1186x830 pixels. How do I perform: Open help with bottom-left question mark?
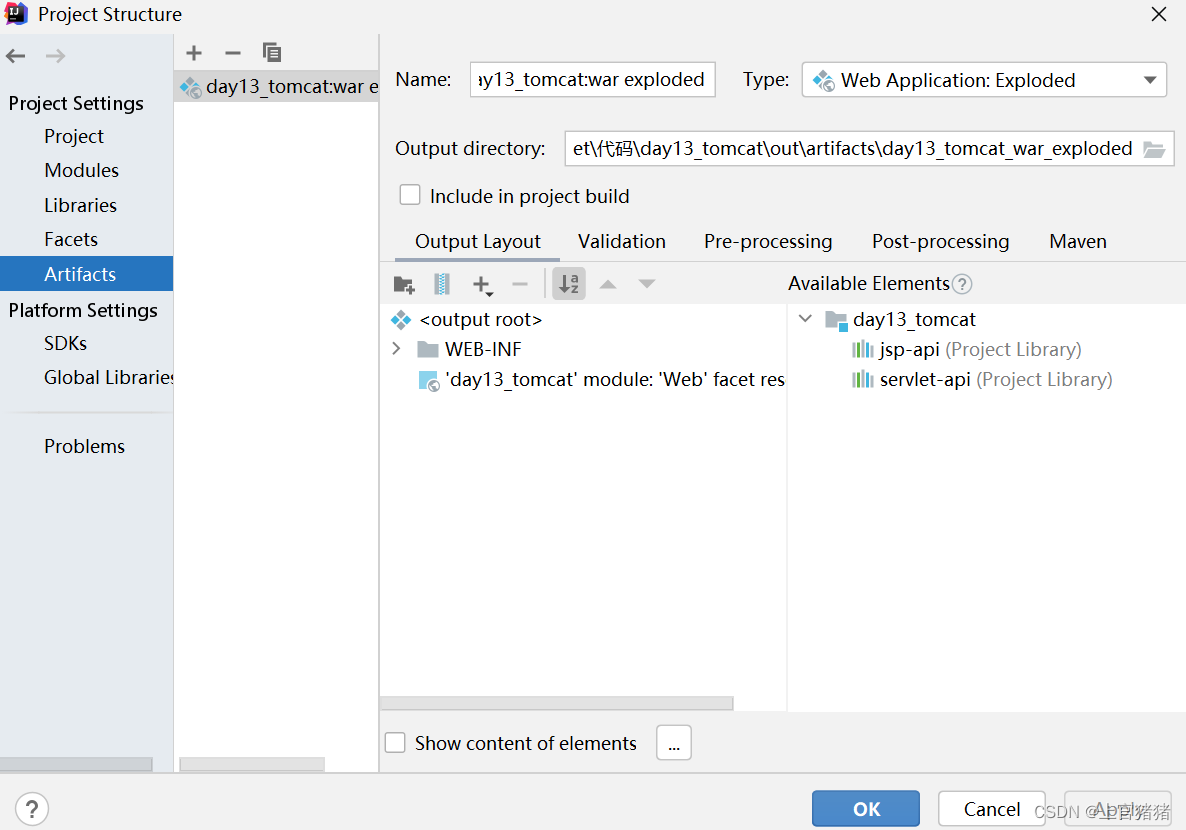click(32, 809)
